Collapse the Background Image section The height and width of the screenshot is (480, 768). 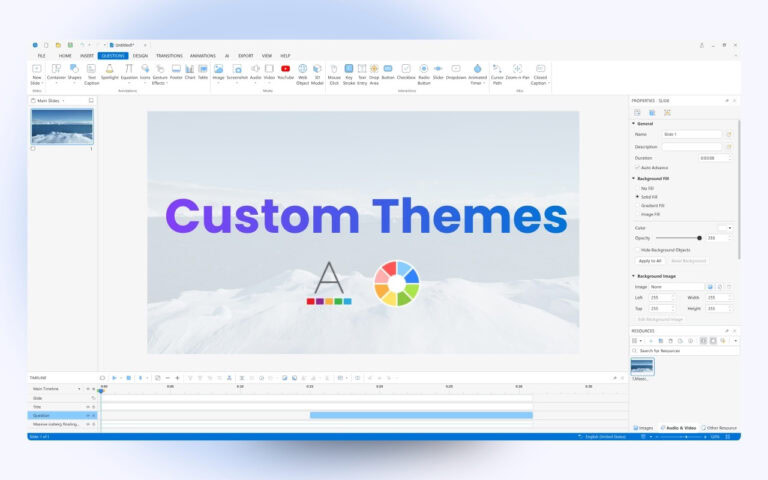click(x=633, y=276)
